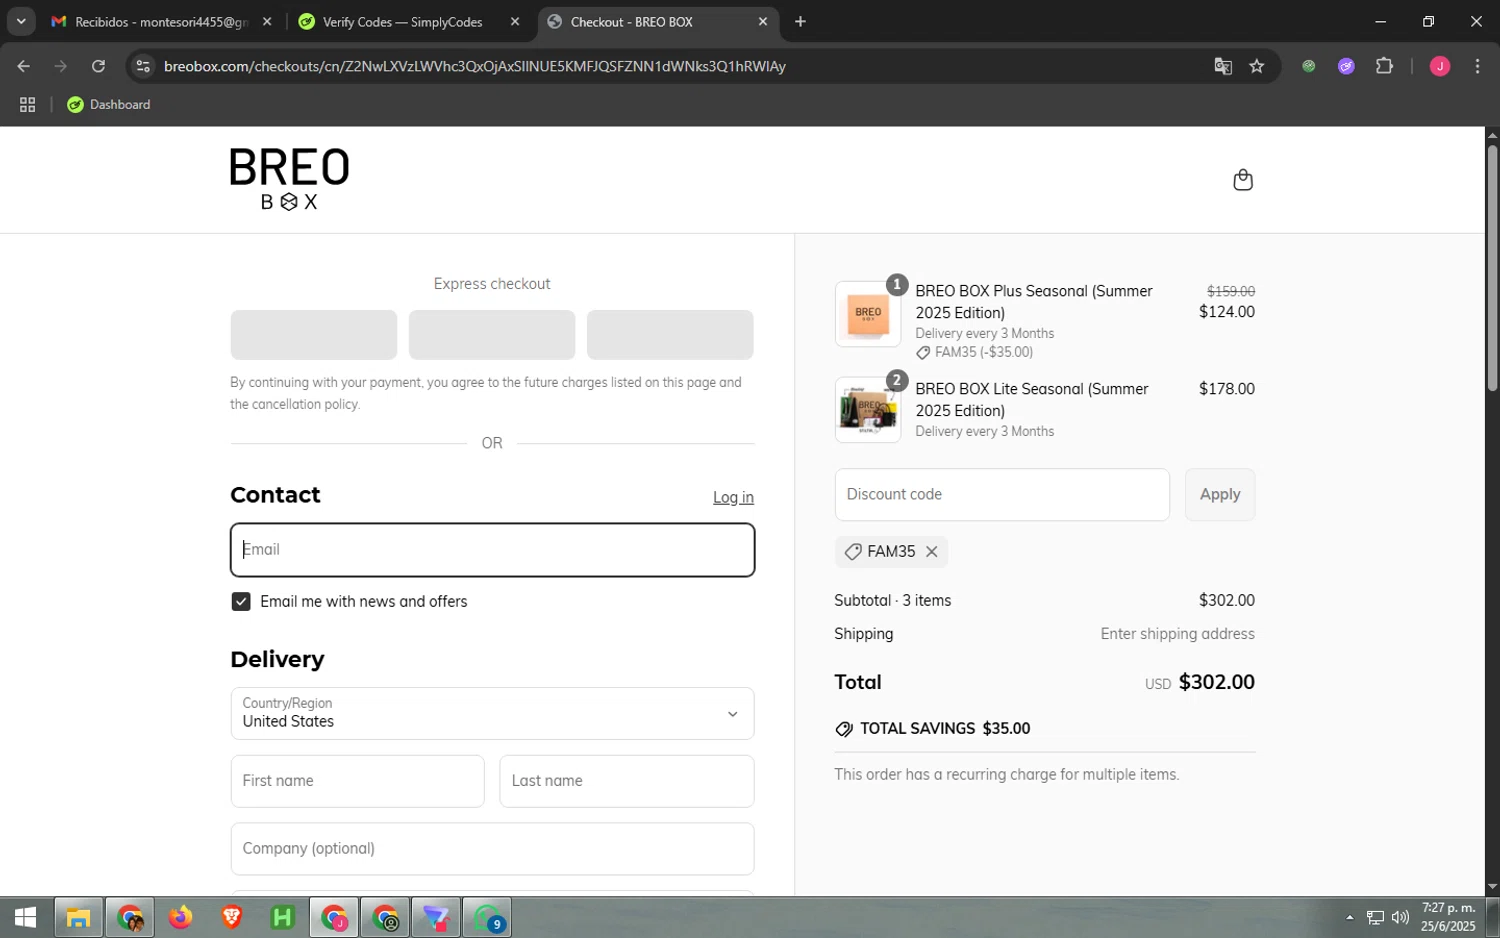1500x938 pixels.
Task: Open the shopping bag cart icon
Action: tap(1242, 180)
